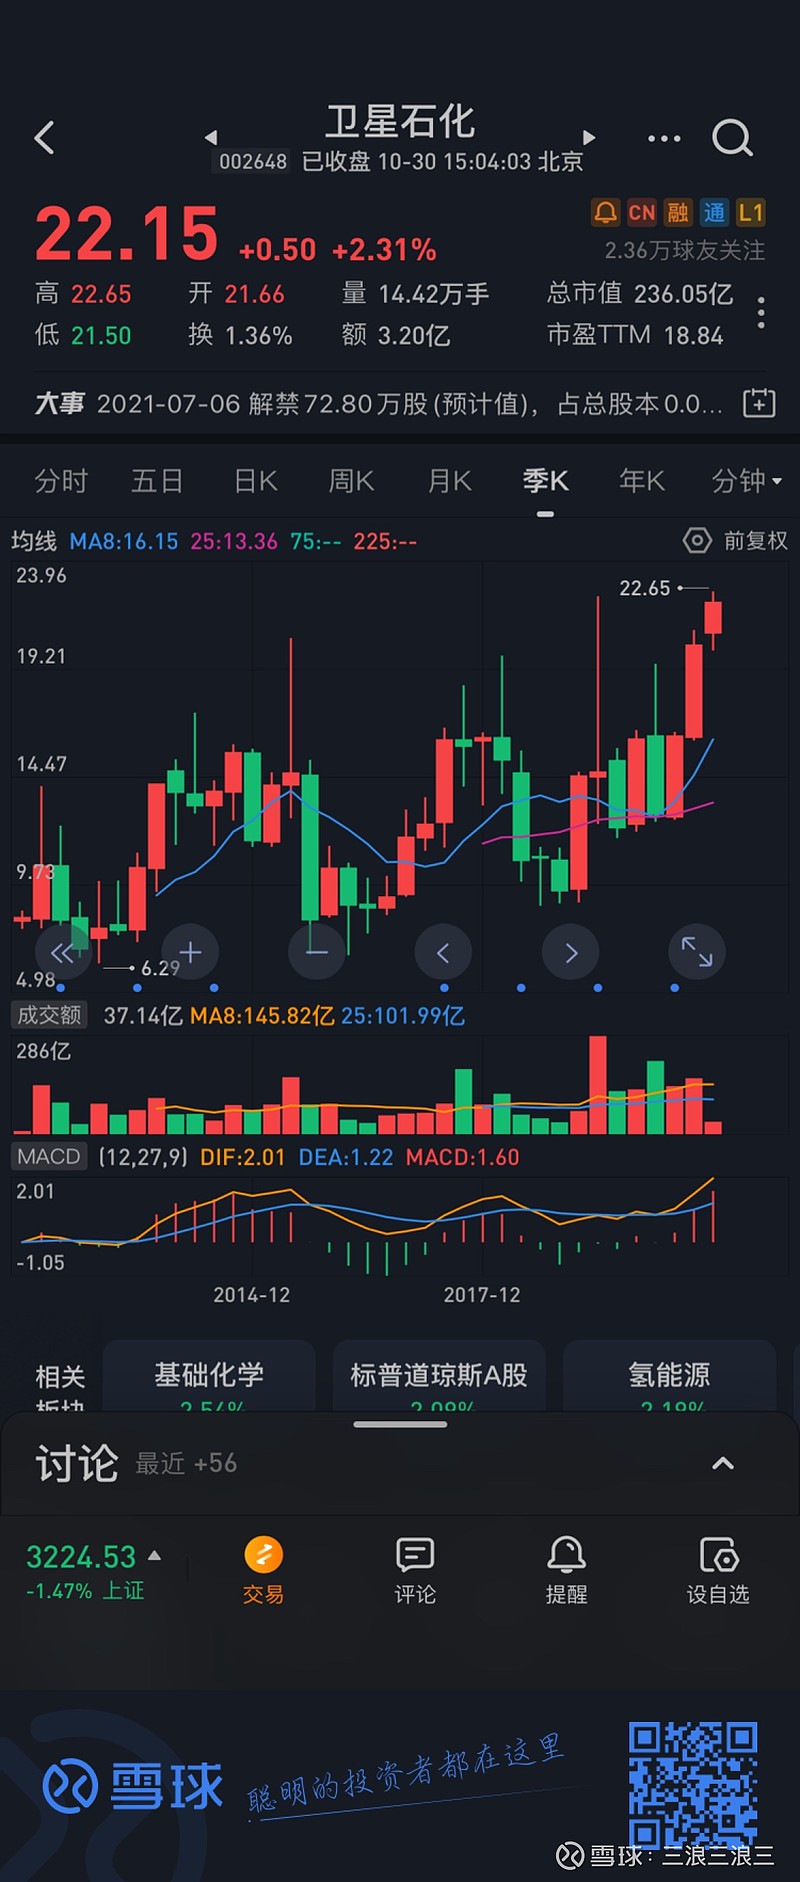Viewport: 800px width, 1882px height.
Task: Switch to previous stock with left triangle
Action: pos(211,138)
